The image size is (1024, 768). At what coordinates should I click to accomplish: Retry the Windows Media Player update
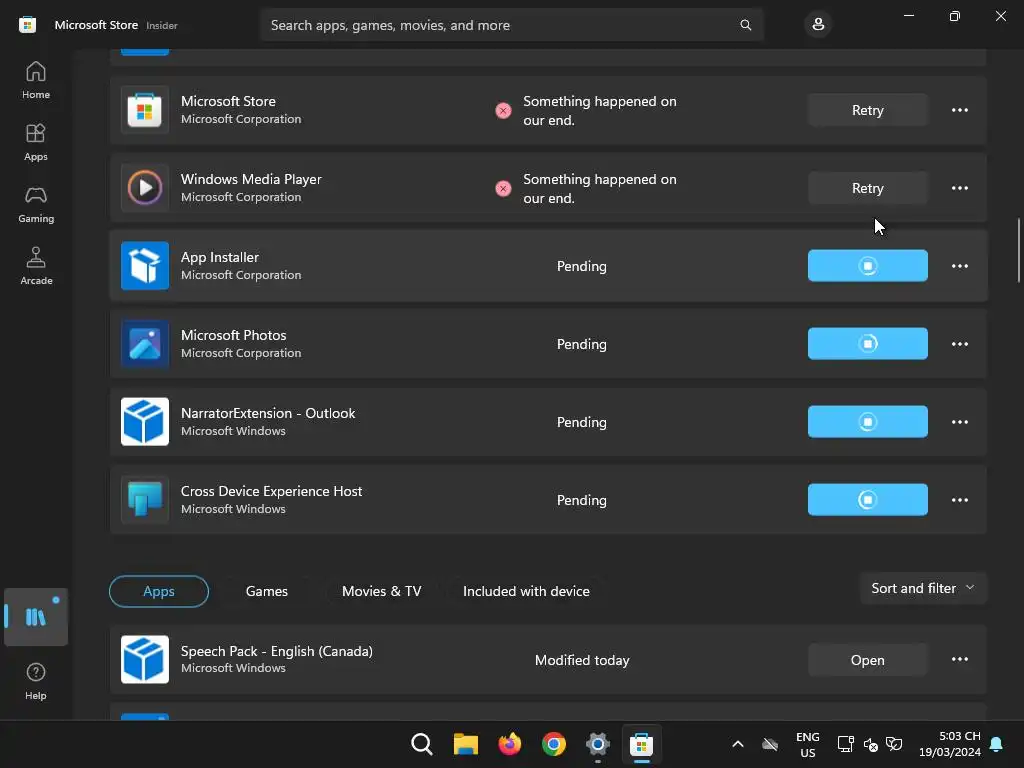[x=867, y=188]
